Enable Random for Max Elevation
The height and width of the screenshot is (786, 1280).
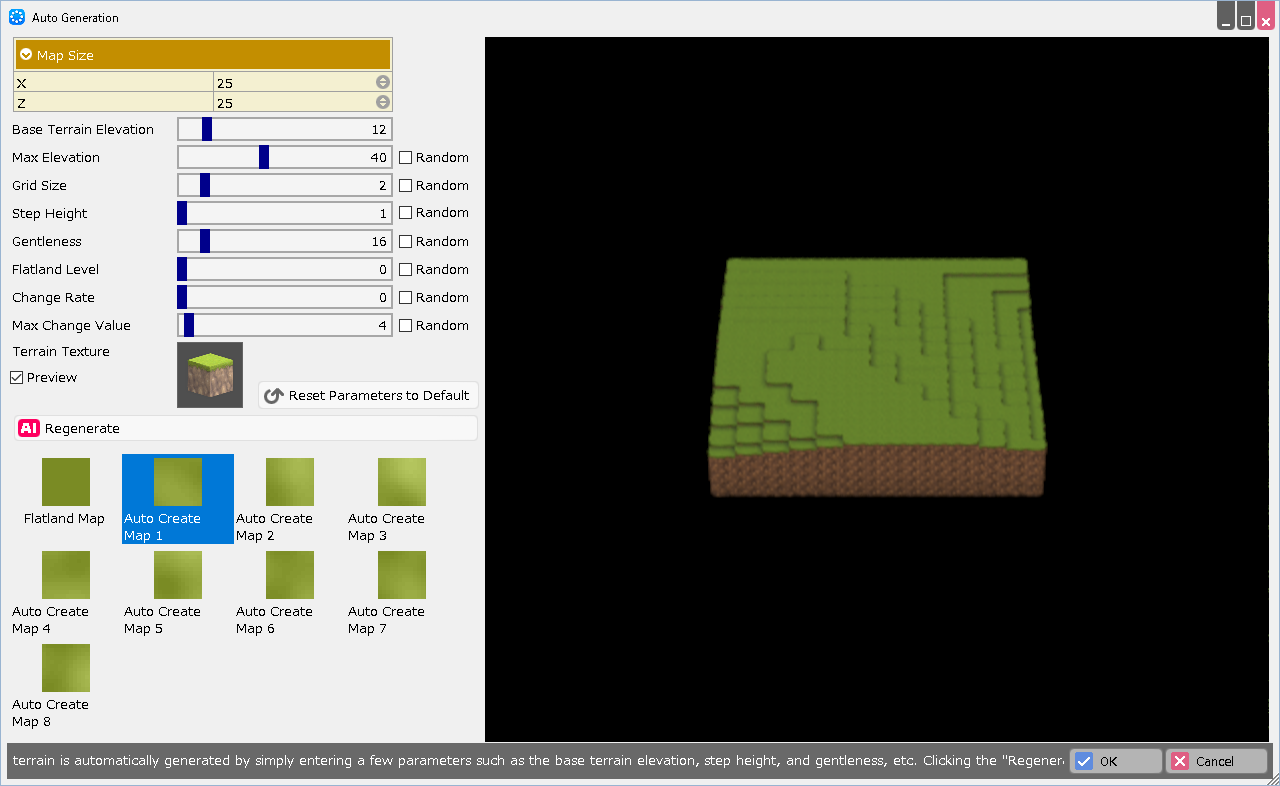[x=406, y=158]
